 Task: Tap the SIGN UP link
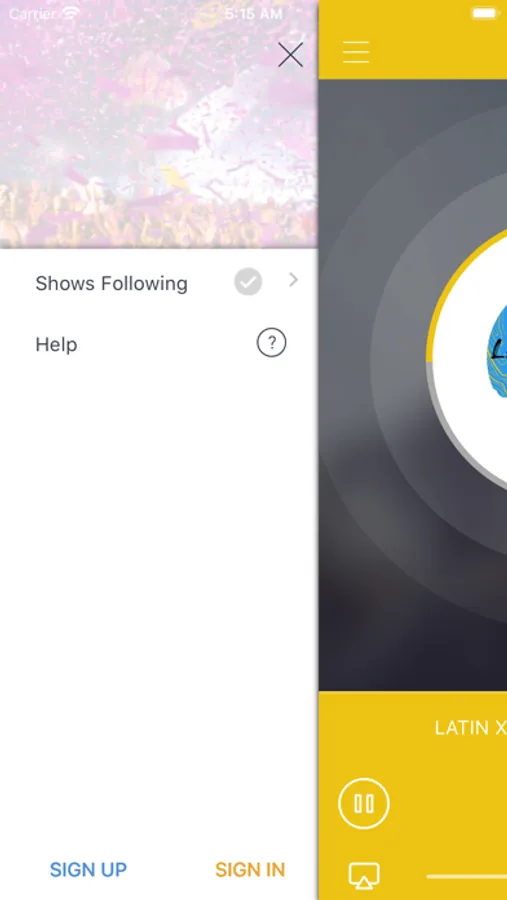point(88,870)
